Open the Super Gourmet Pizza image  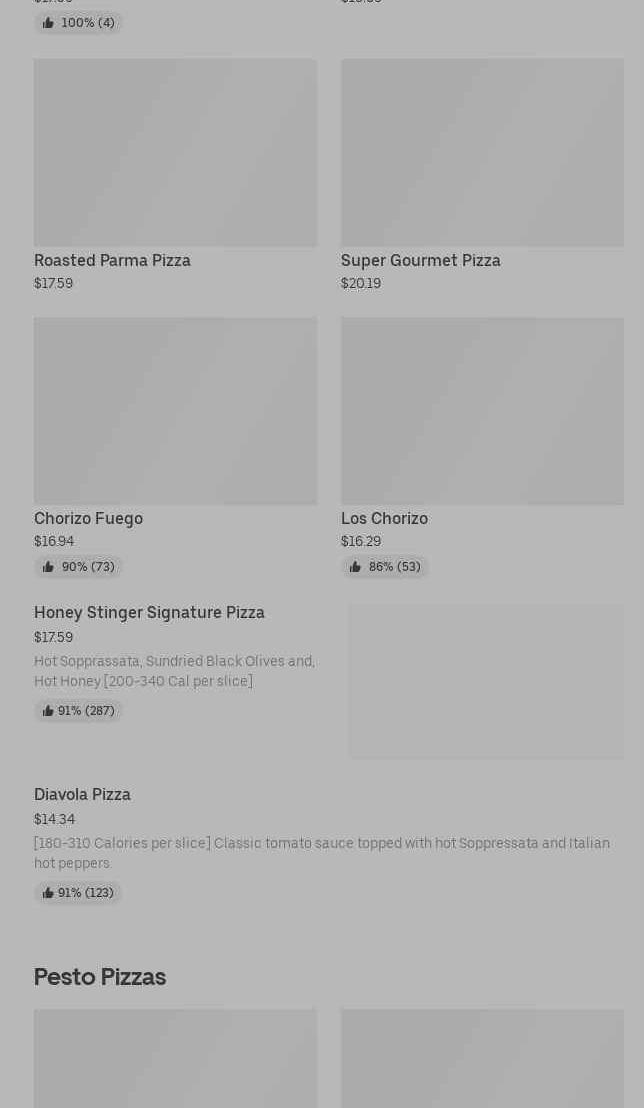pos(482,152)
